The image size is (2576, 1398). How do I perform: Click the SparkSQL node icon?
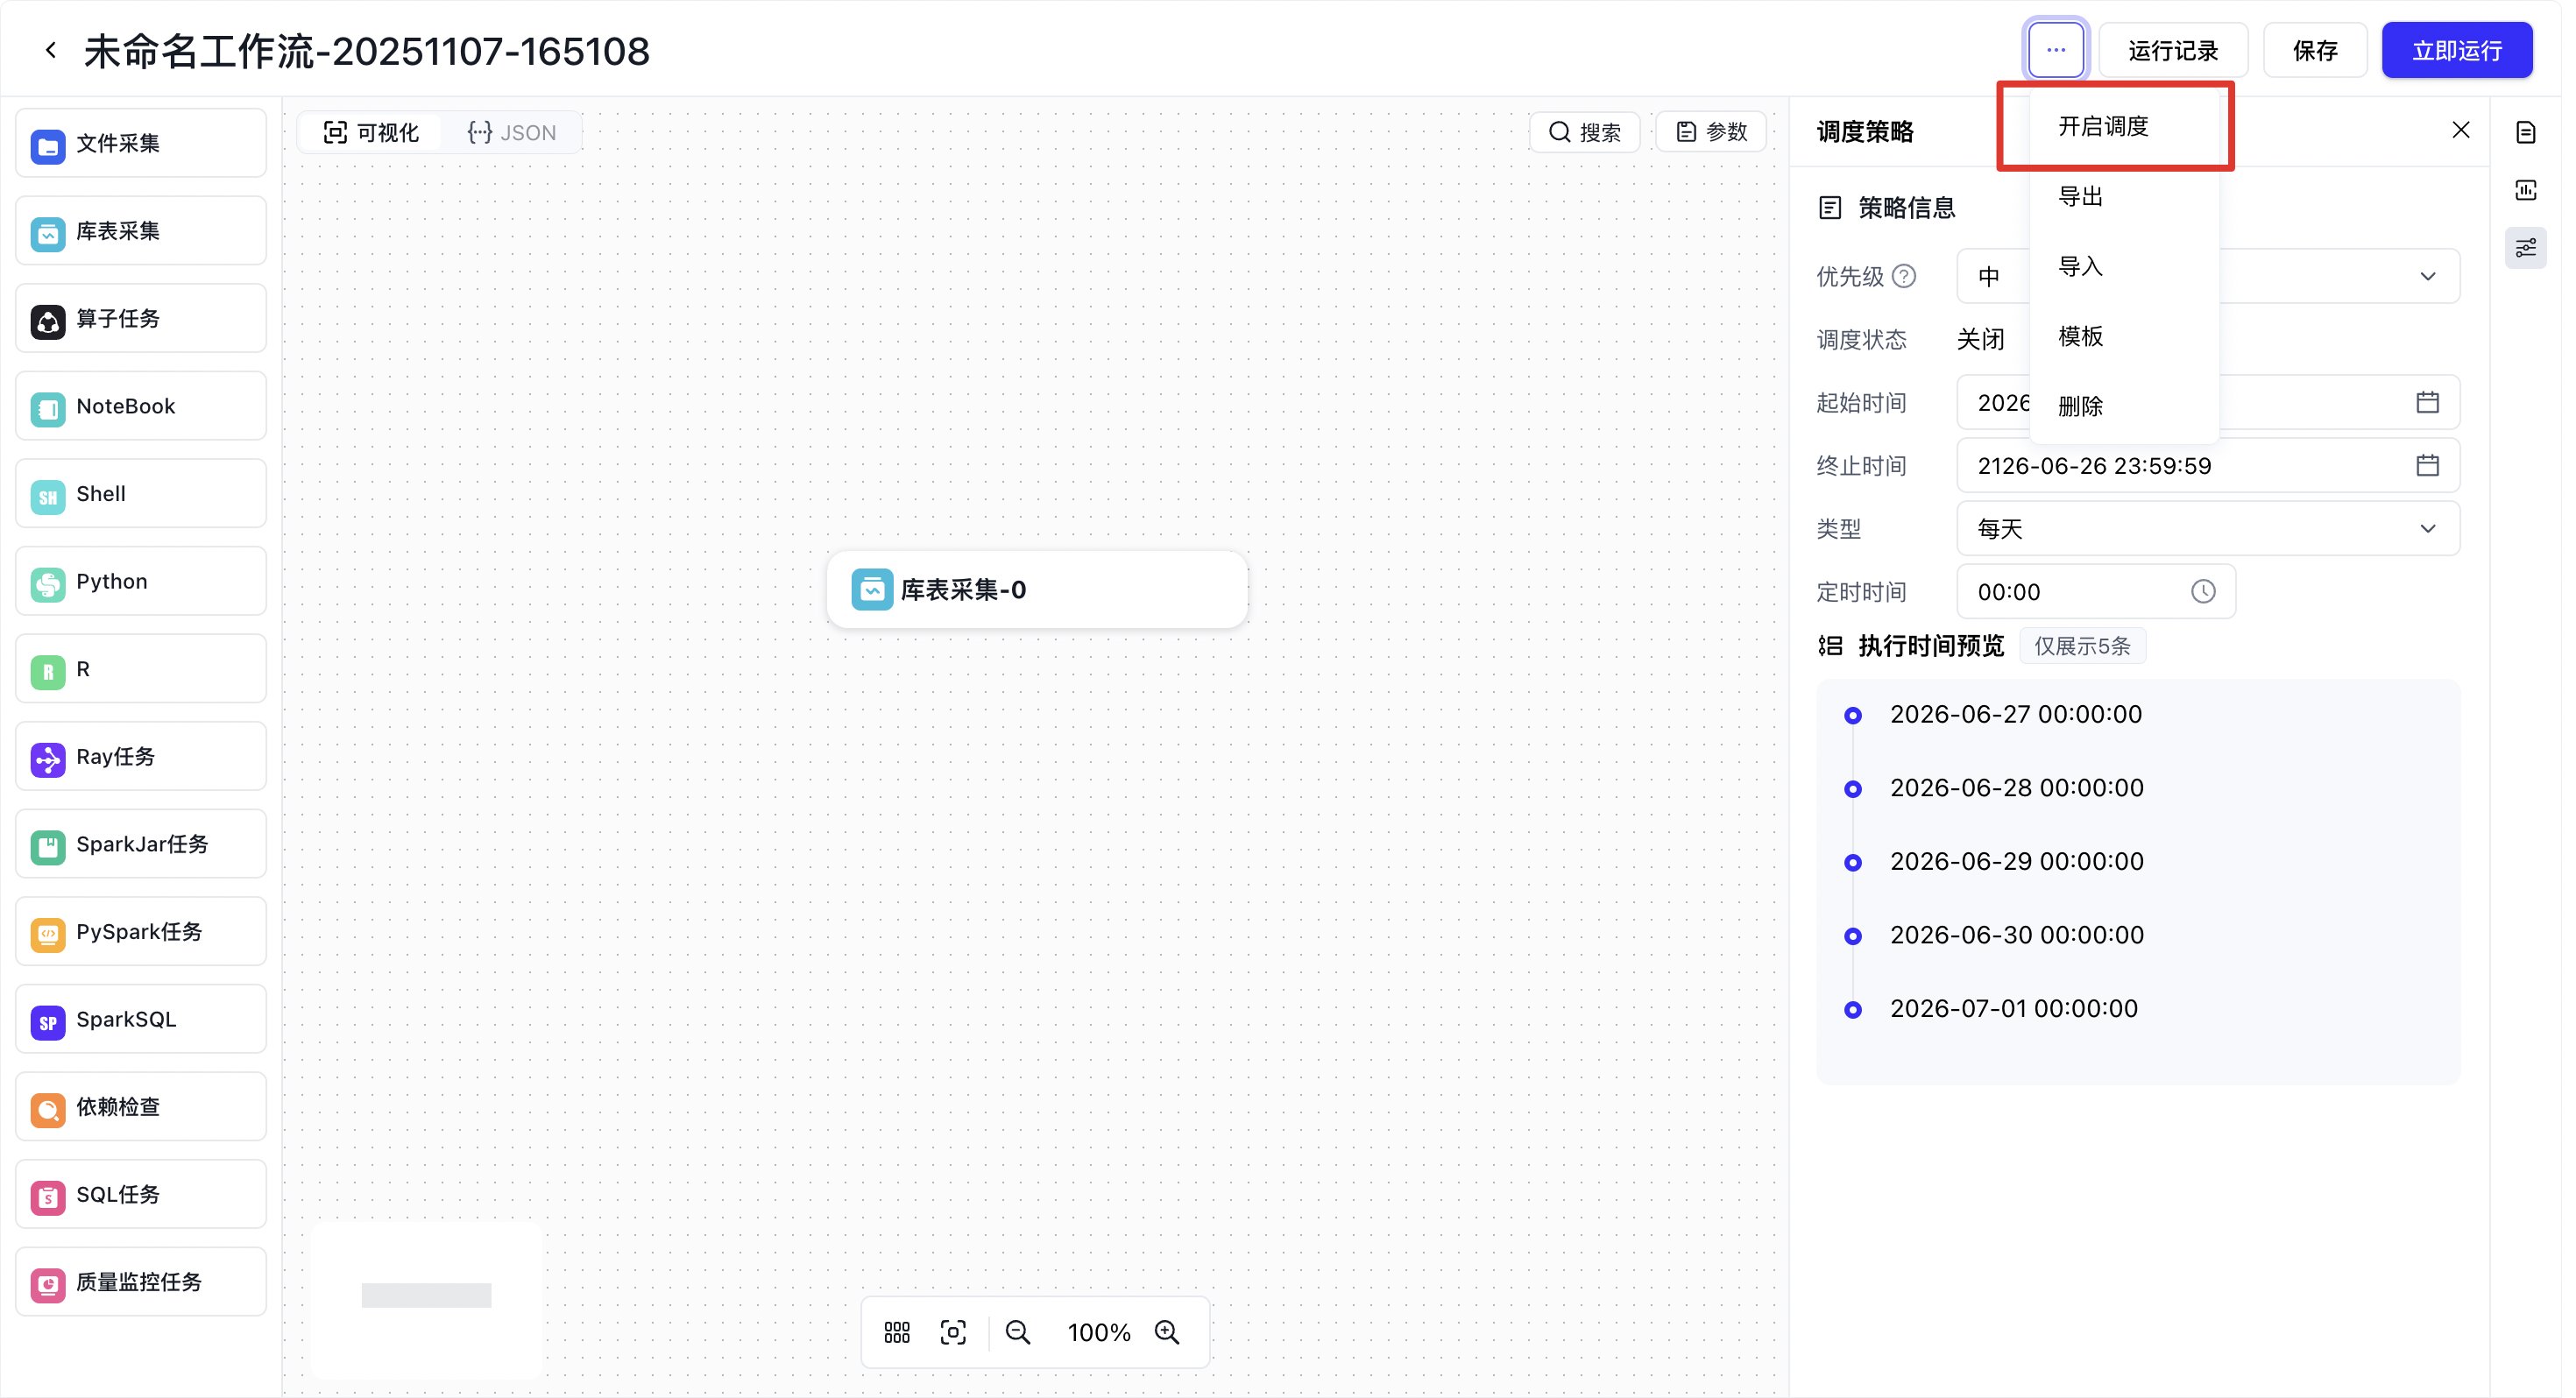(48, 1024)
